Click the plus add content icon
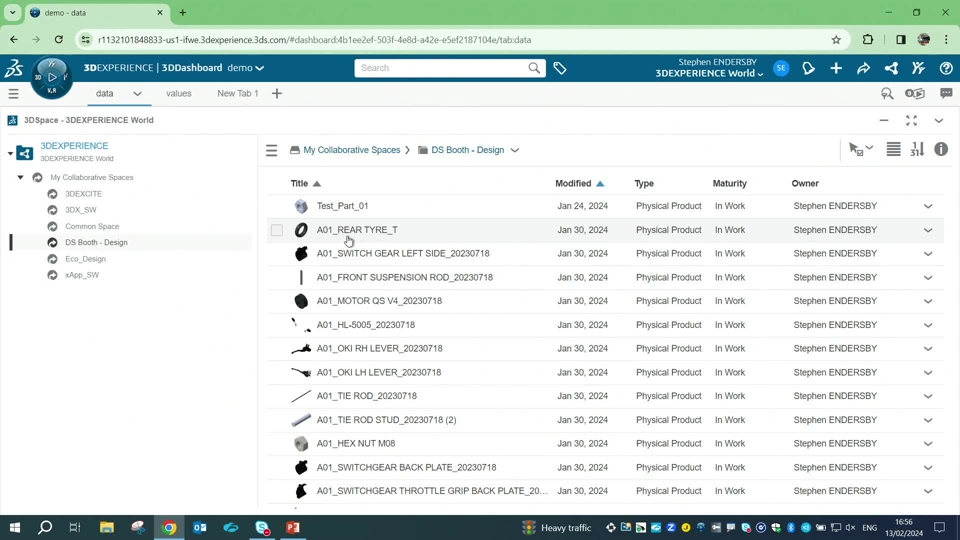 click(x=836, y=68)
